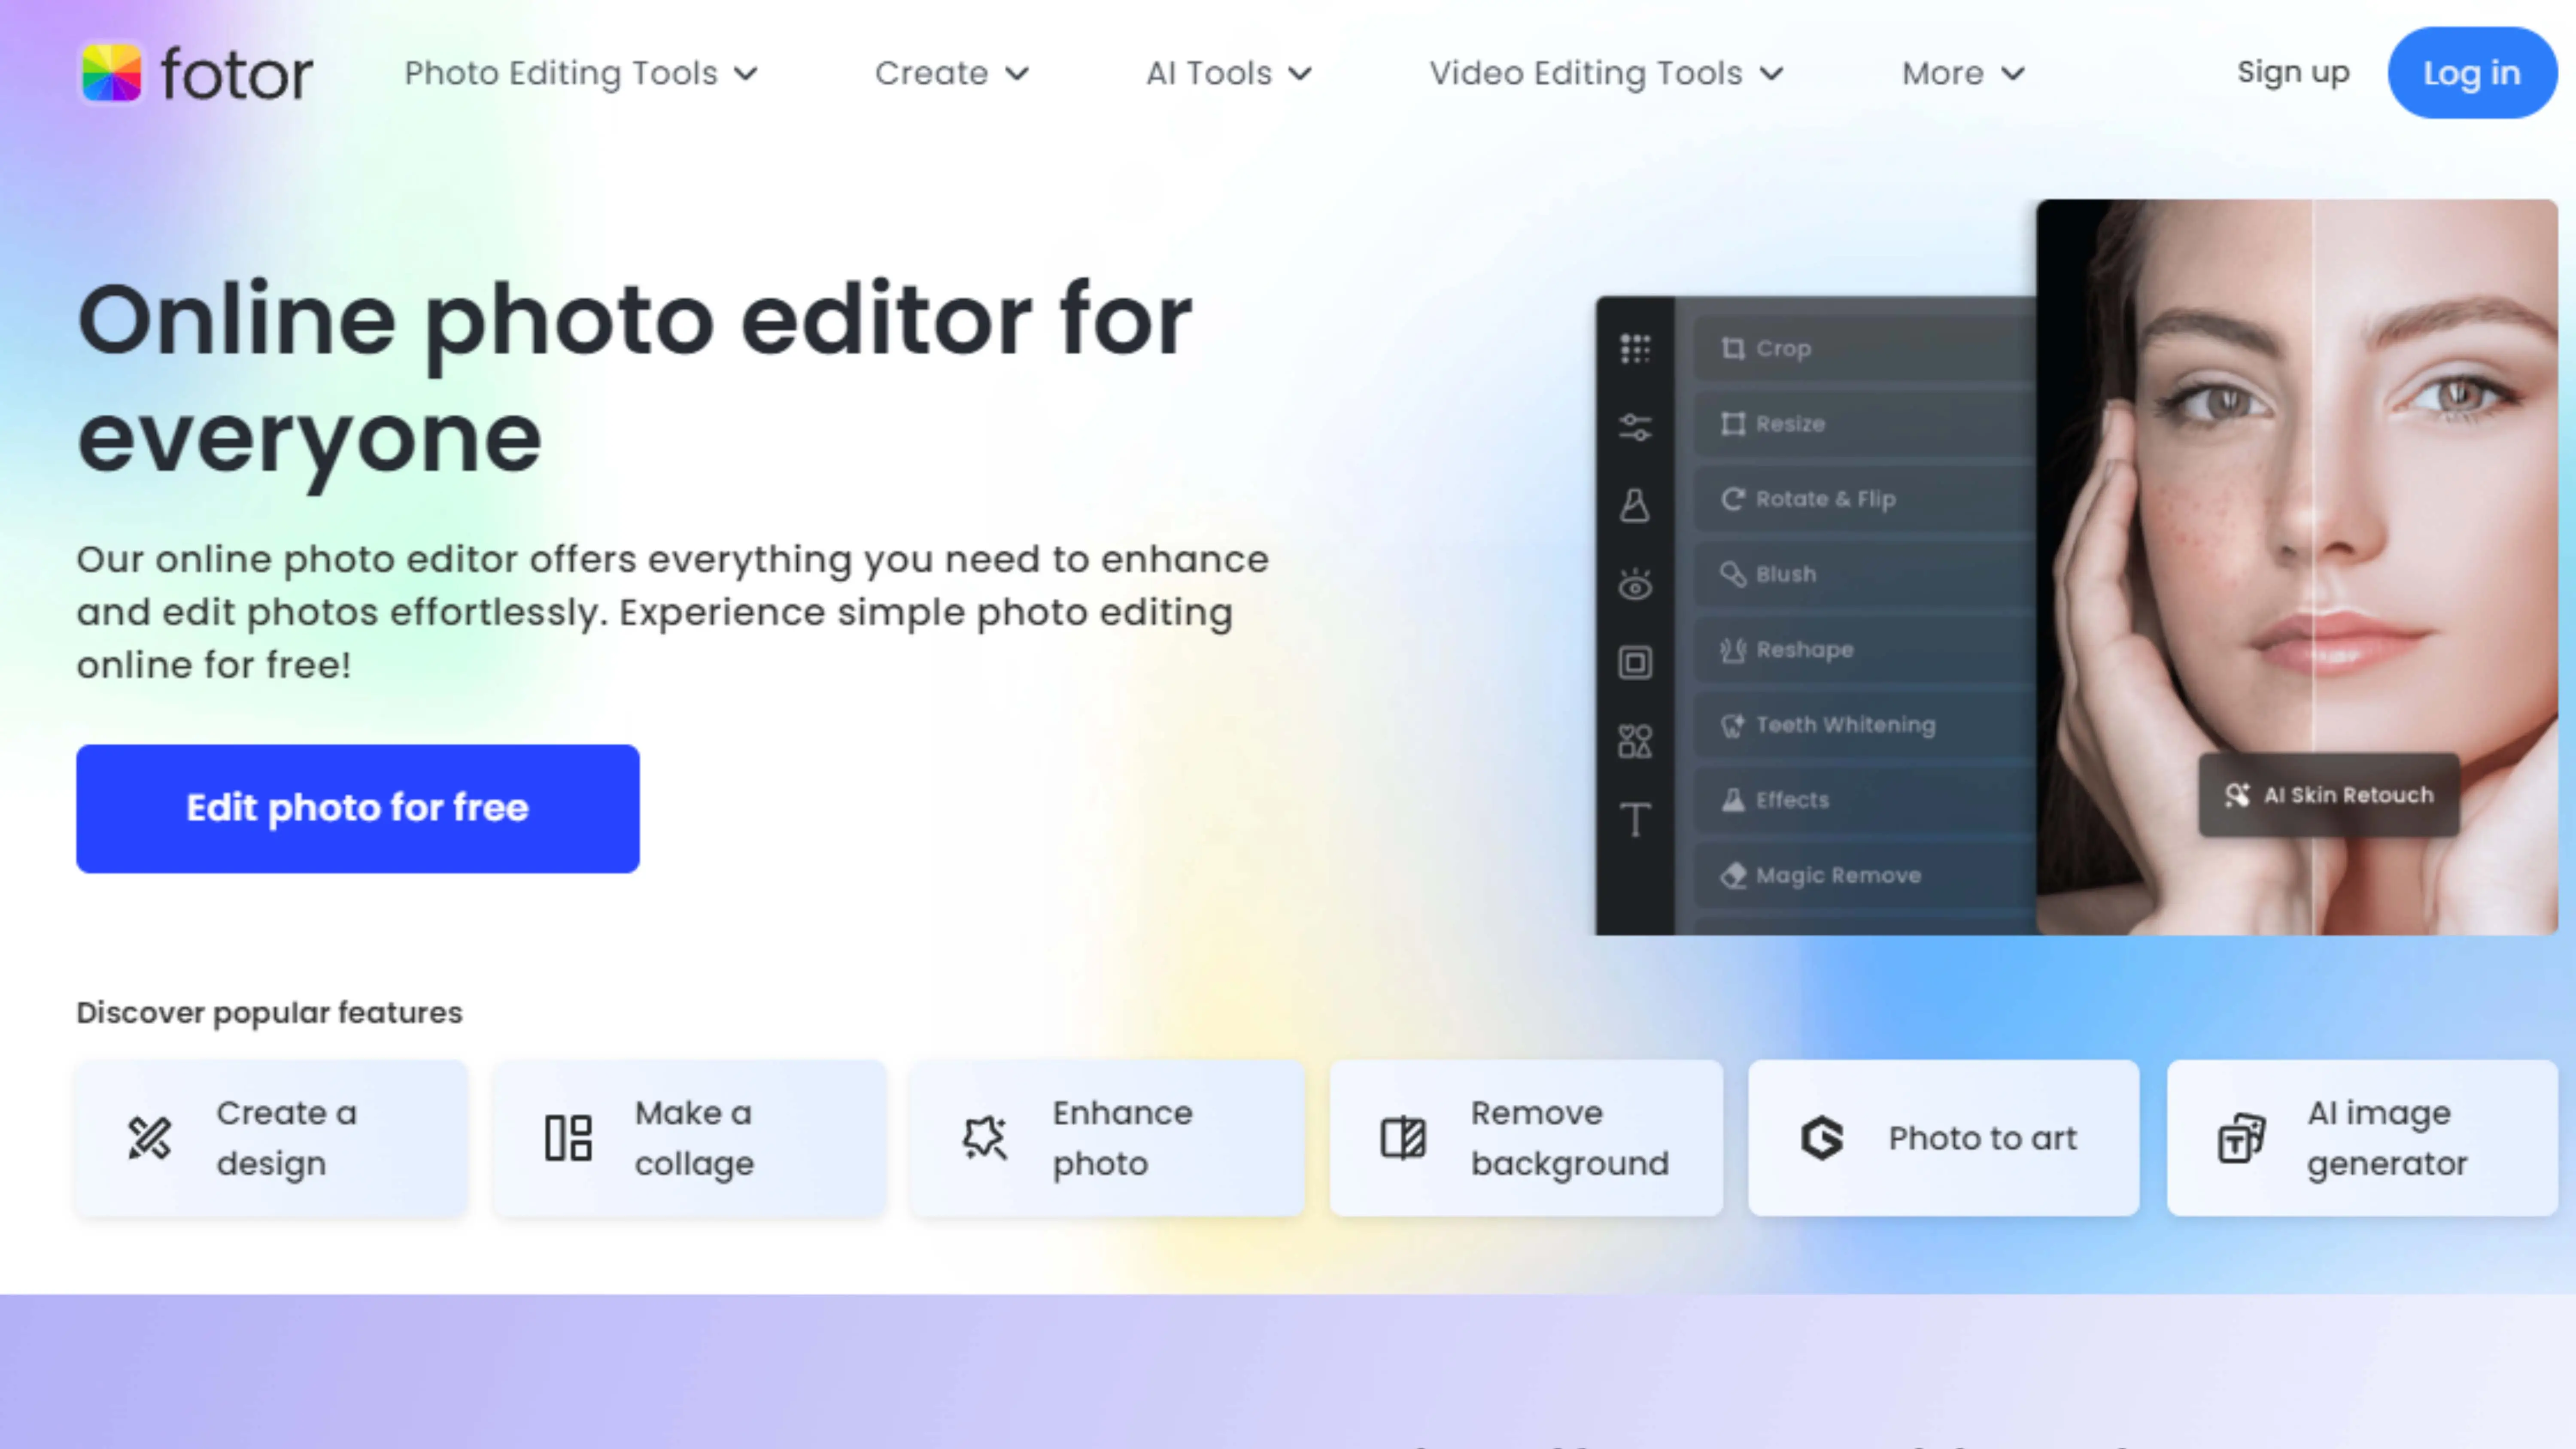Click the Make a collage layout icon
Screen dimensions: 2576x1449
pos(568,1138)
